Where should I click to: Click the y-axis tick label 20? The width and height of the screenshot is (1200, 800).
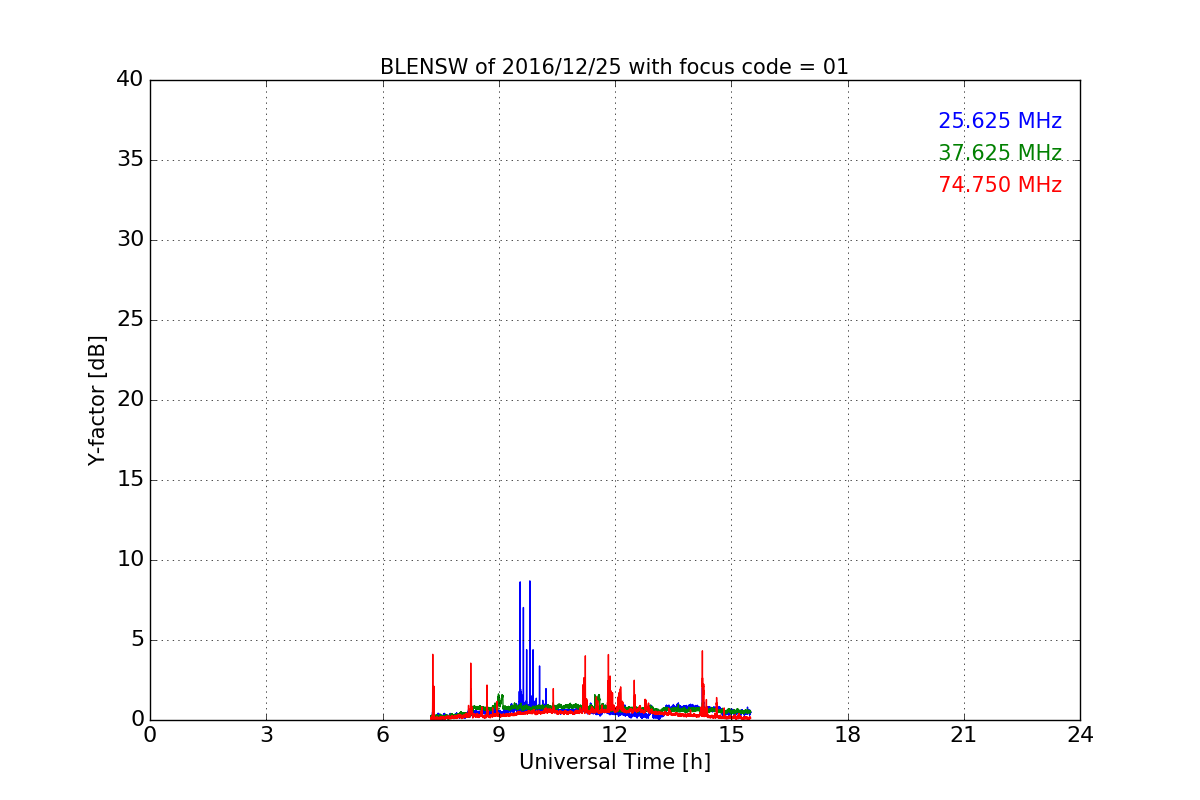[x=130, y=400]
